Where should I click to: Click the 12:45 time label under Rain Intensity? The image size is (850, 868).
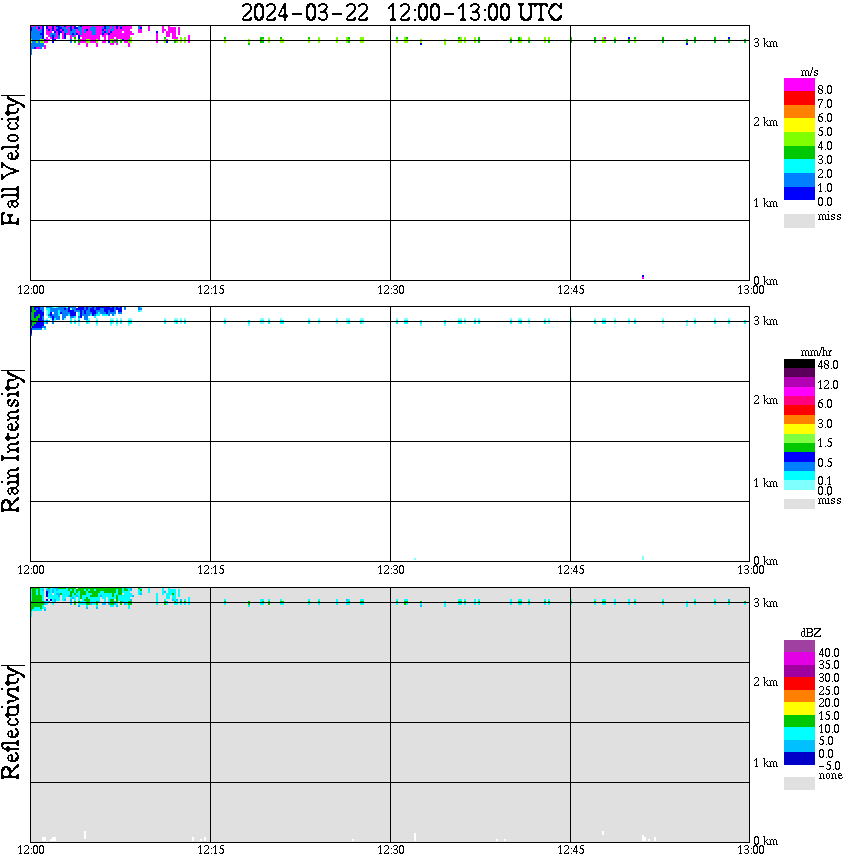point(570,570)
